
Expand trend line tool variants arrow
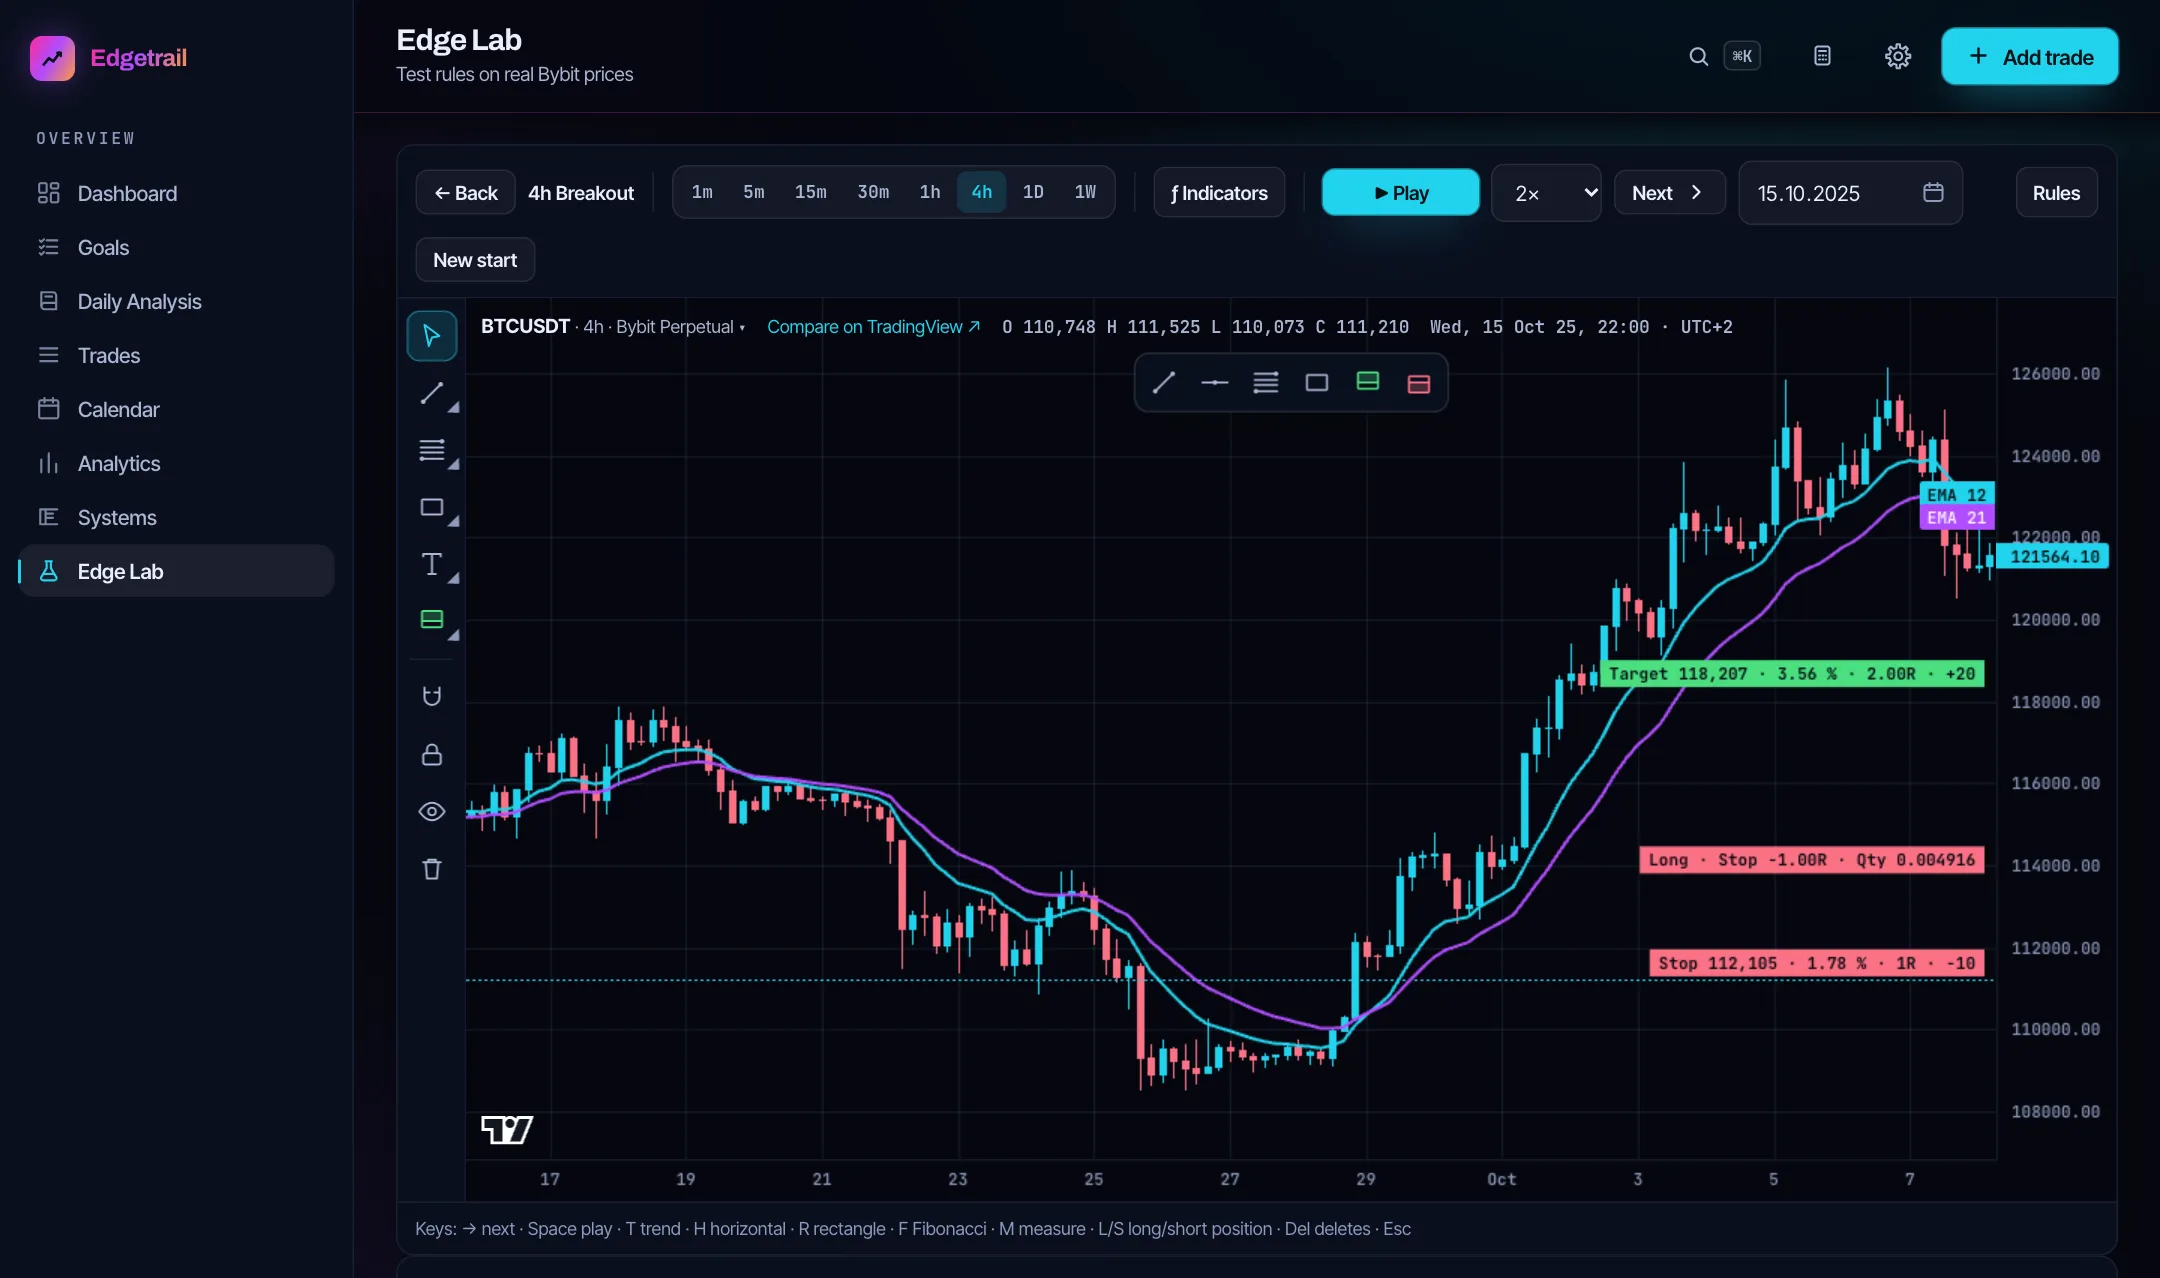(x=454, y=408)
